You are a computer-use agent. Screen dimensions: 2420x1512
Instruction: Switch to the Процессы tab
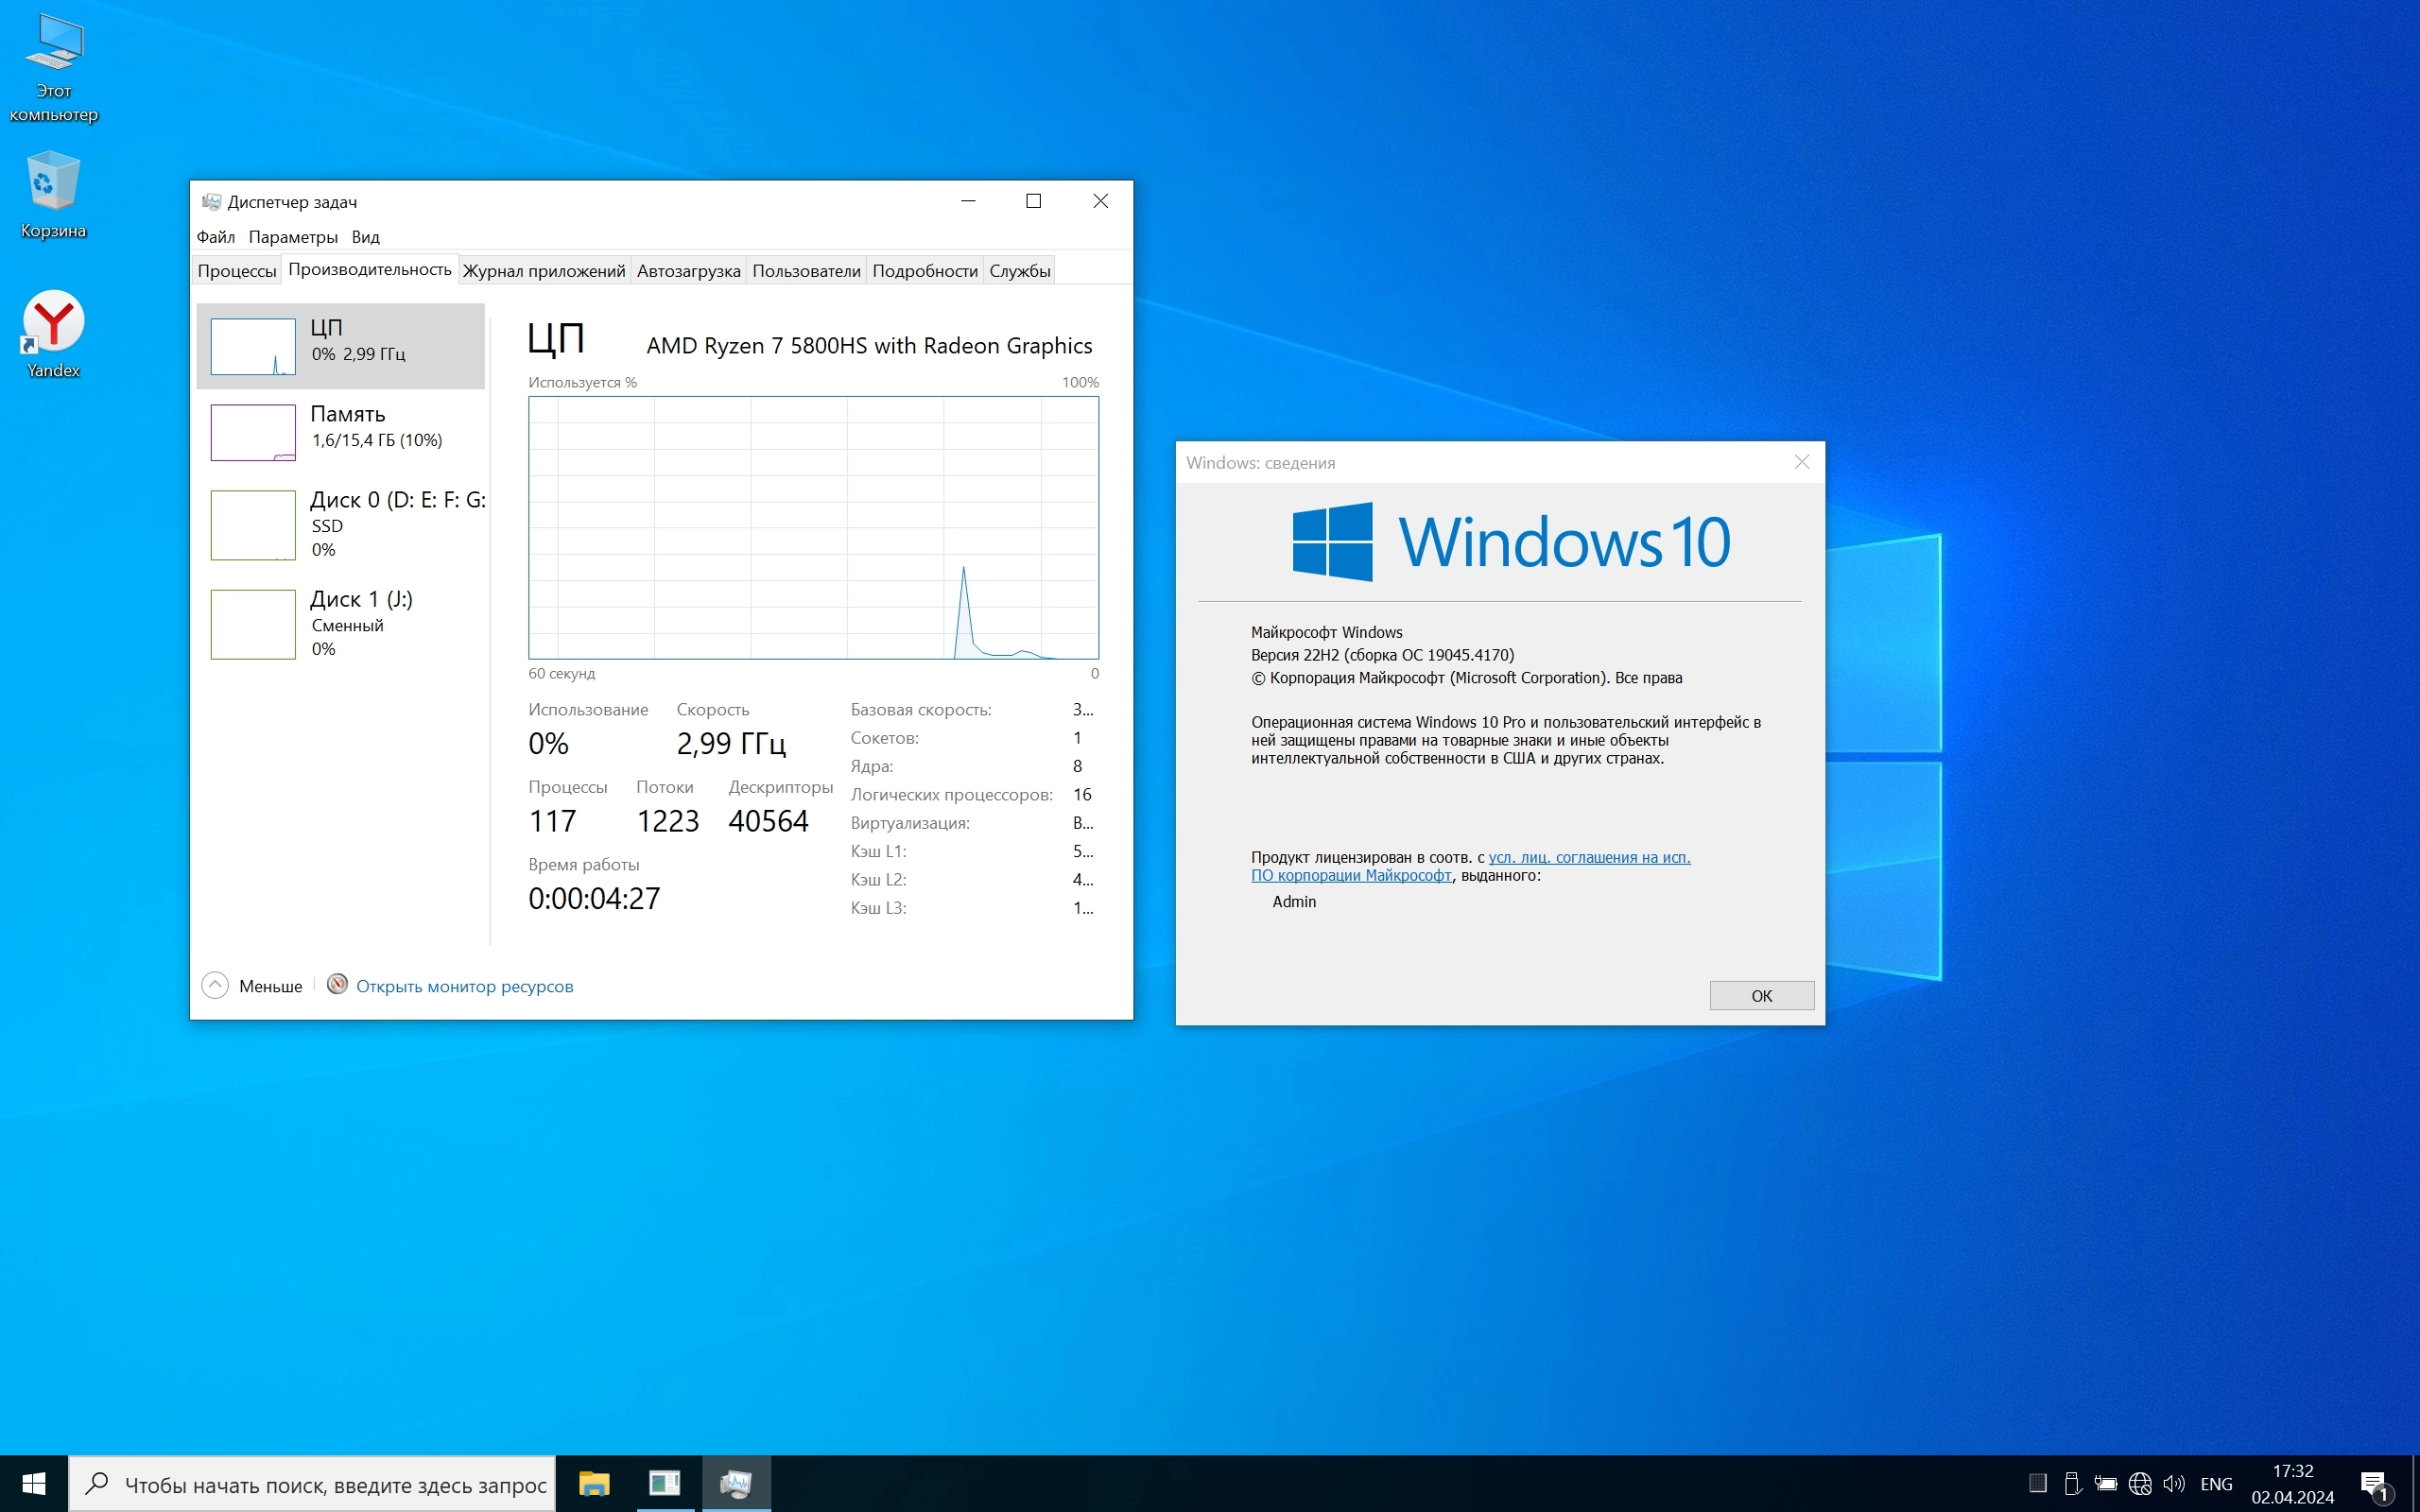point(236,271)
